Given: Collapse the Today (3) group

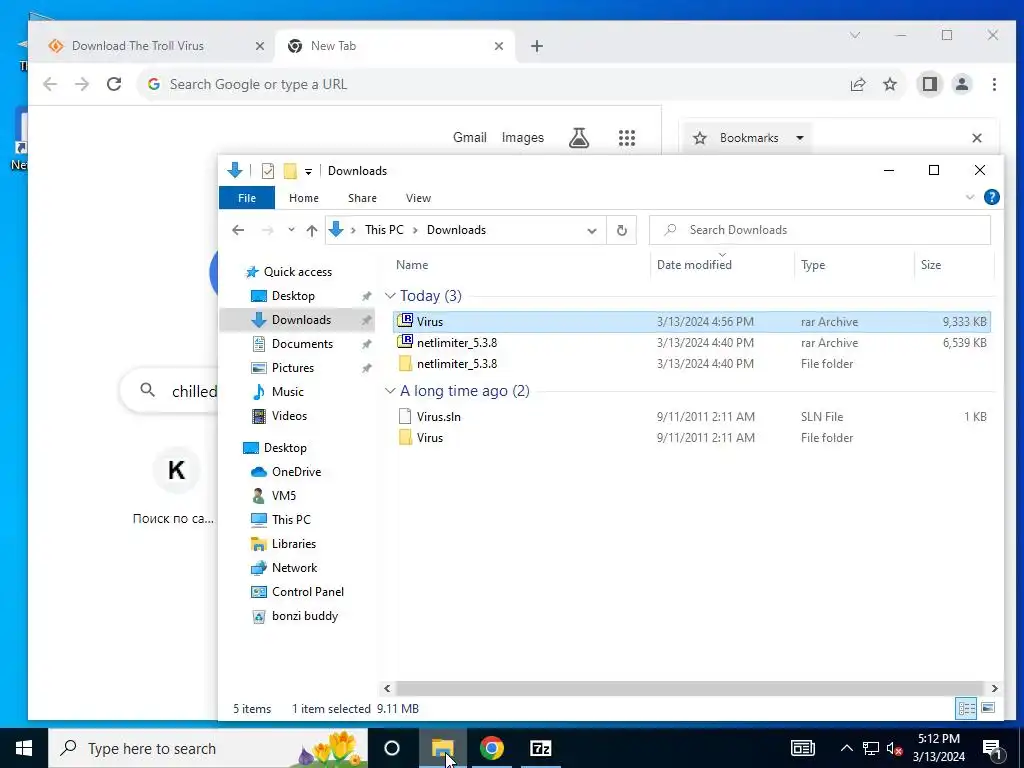Looking at the screenshot, I should point(391,296).
